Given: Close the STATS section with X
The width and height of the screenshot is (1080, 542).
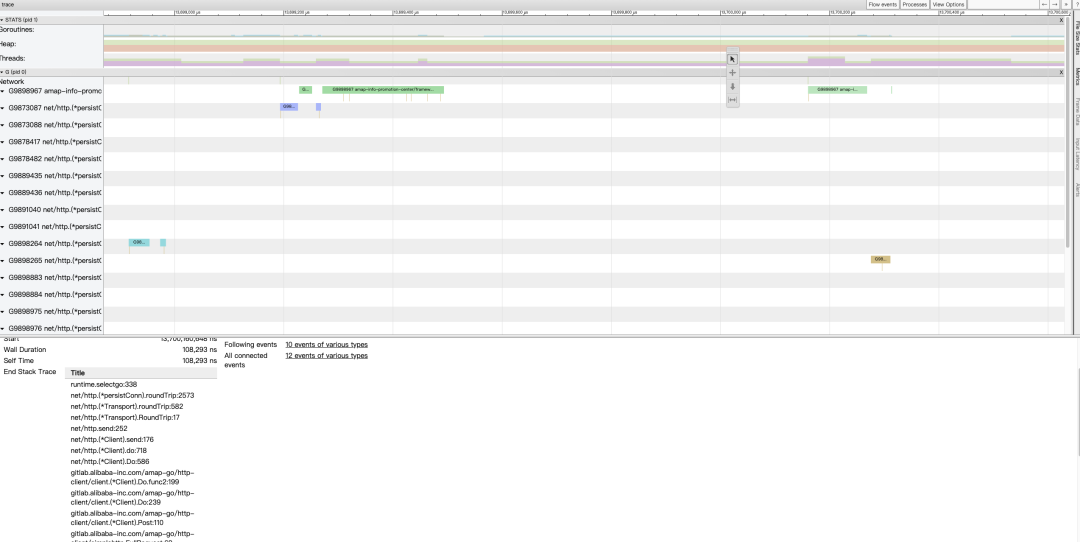Looking at the screenshot, I should 1061,20.
